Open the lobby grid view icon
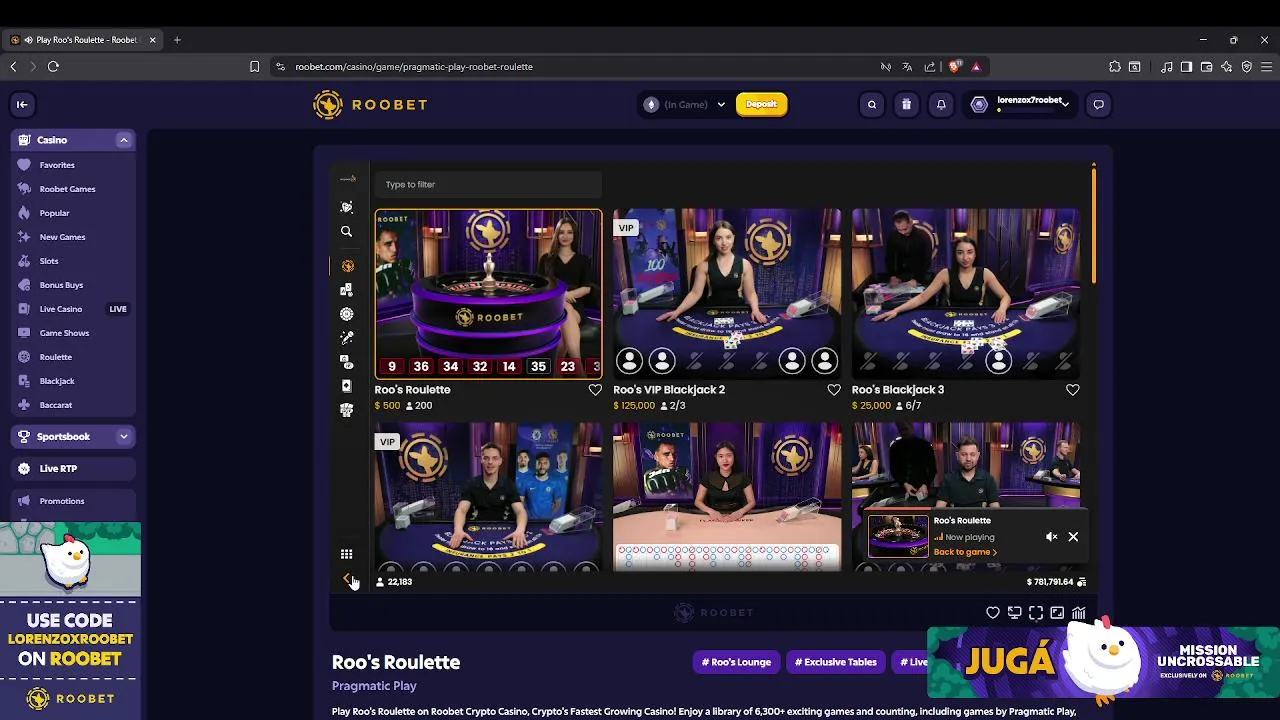1280x720 pixels. coord(346,554)
